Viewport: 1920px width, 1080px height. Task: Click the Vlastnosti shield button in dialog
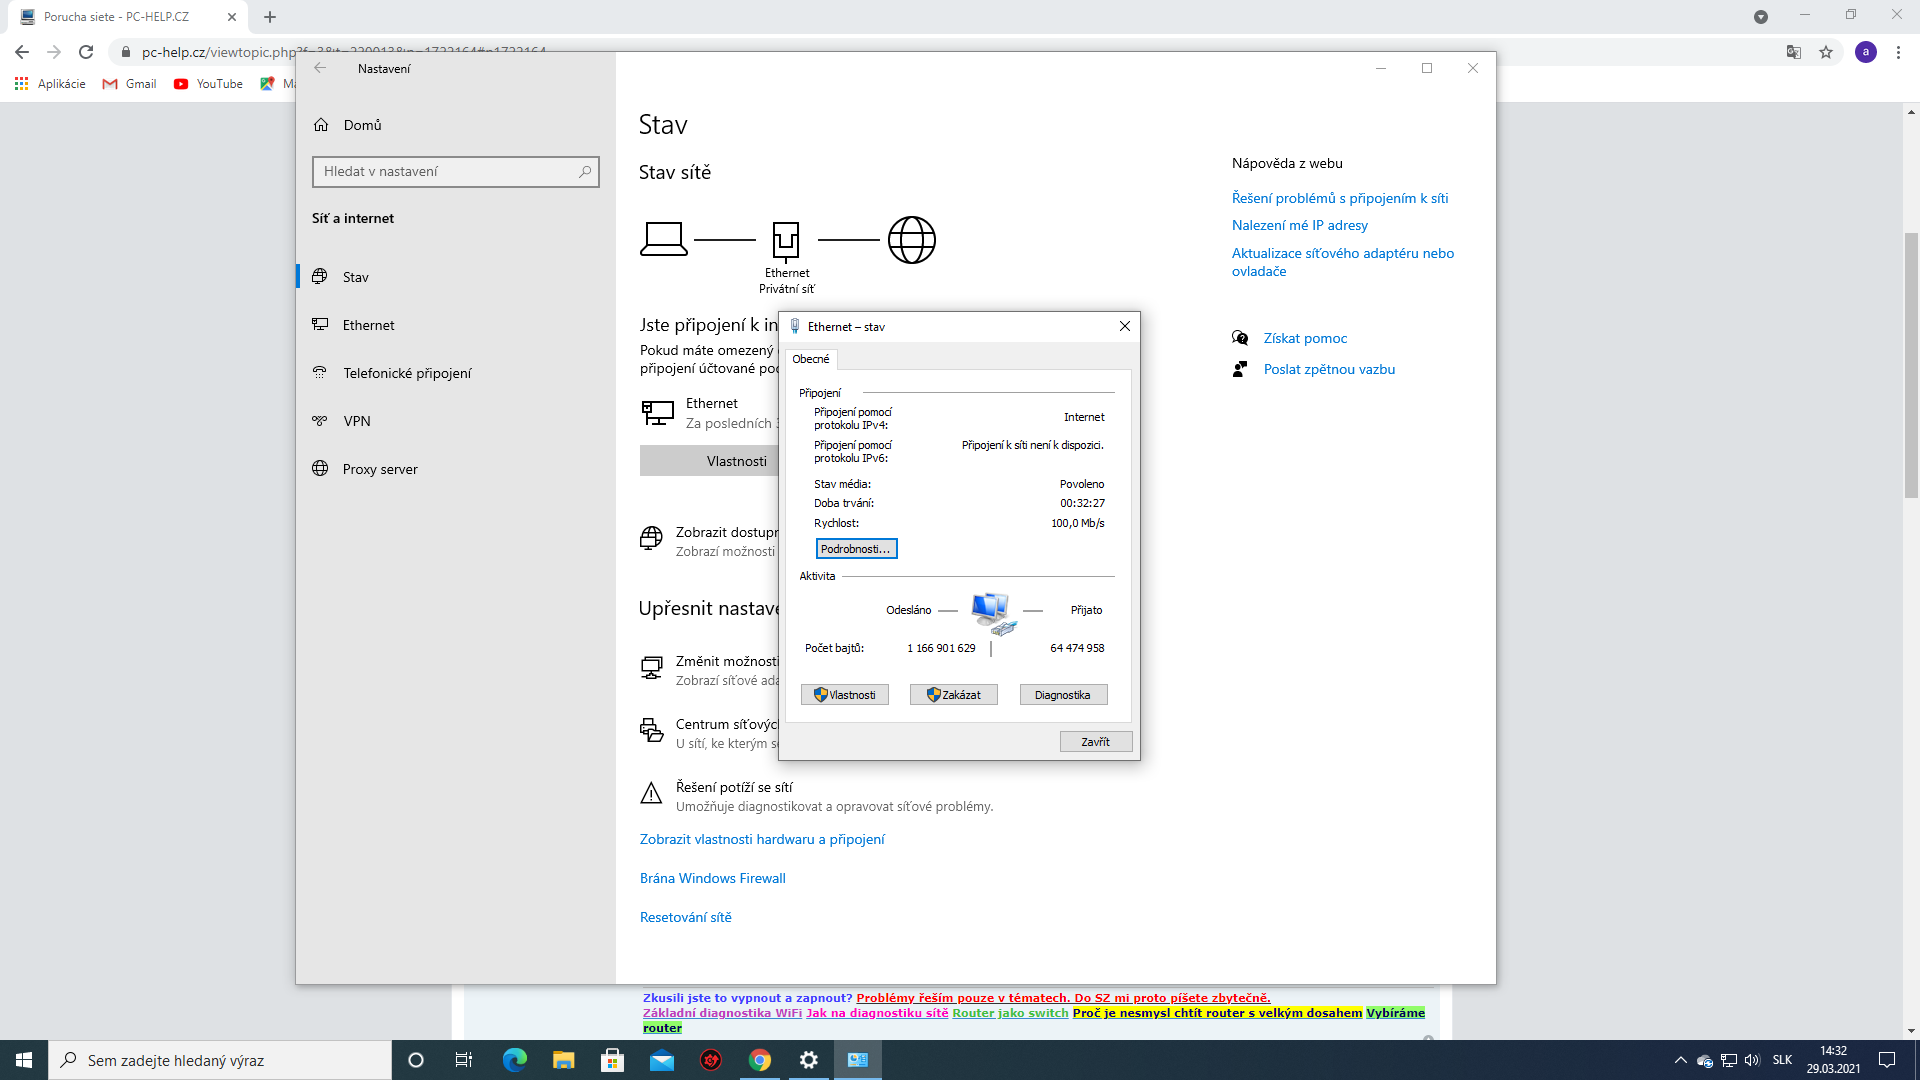(844, 695)
